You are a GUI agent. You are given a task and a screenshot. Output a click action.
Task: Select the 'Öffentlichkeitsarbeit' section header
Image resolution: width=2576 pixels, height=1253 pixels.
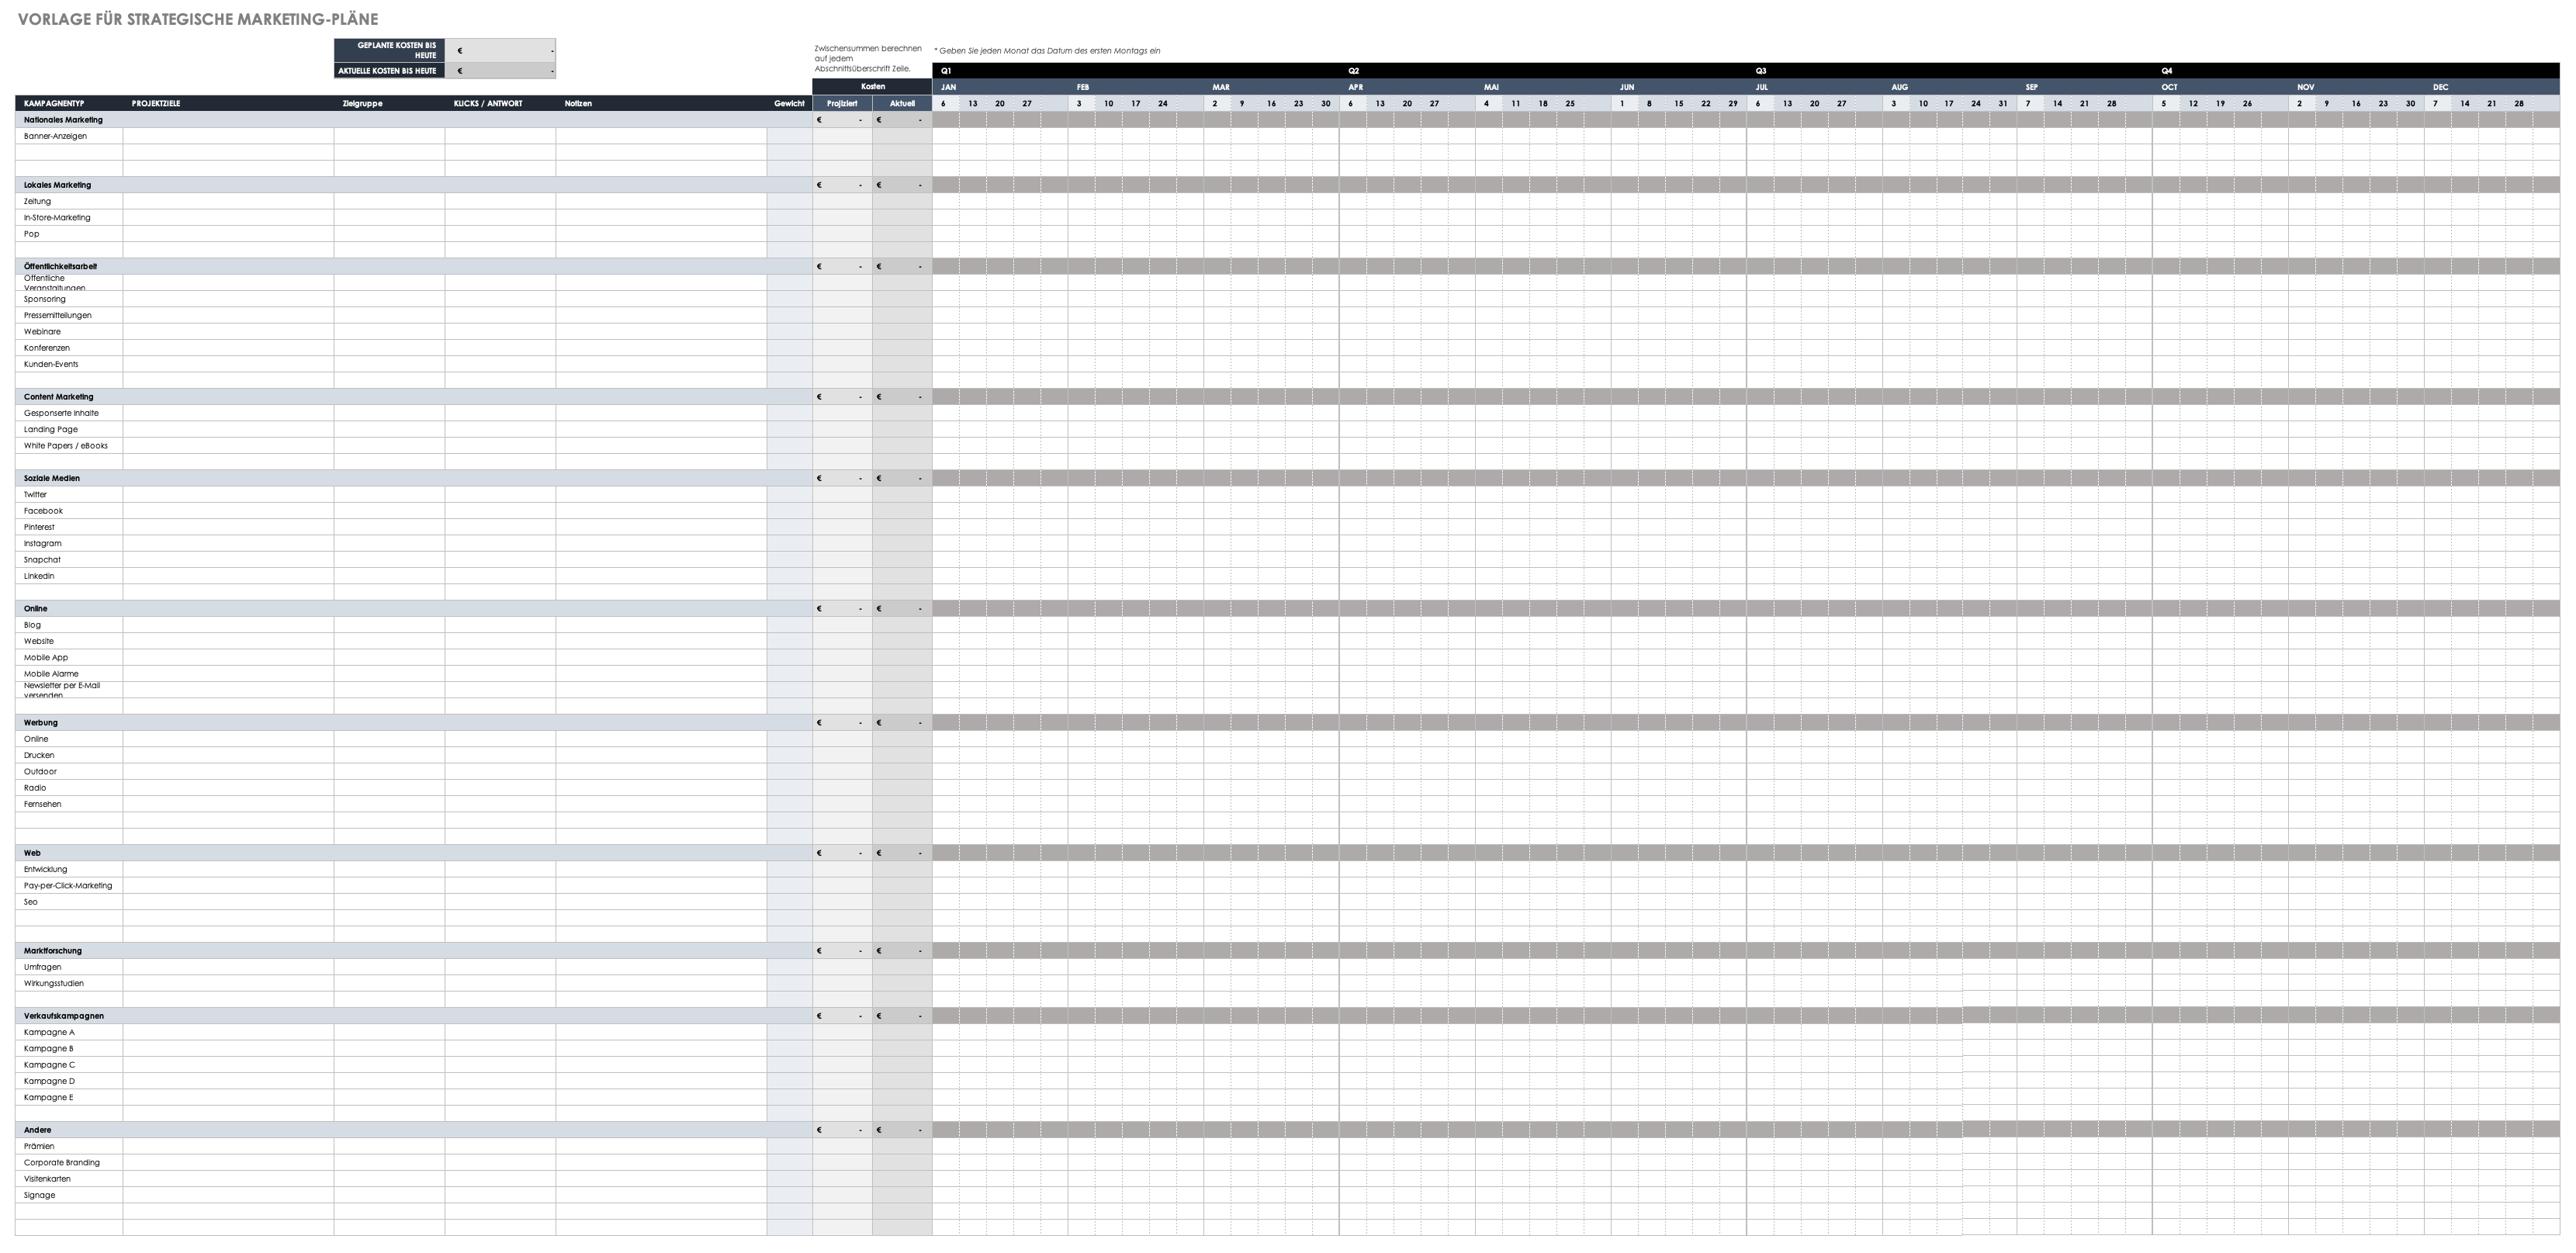413,266
